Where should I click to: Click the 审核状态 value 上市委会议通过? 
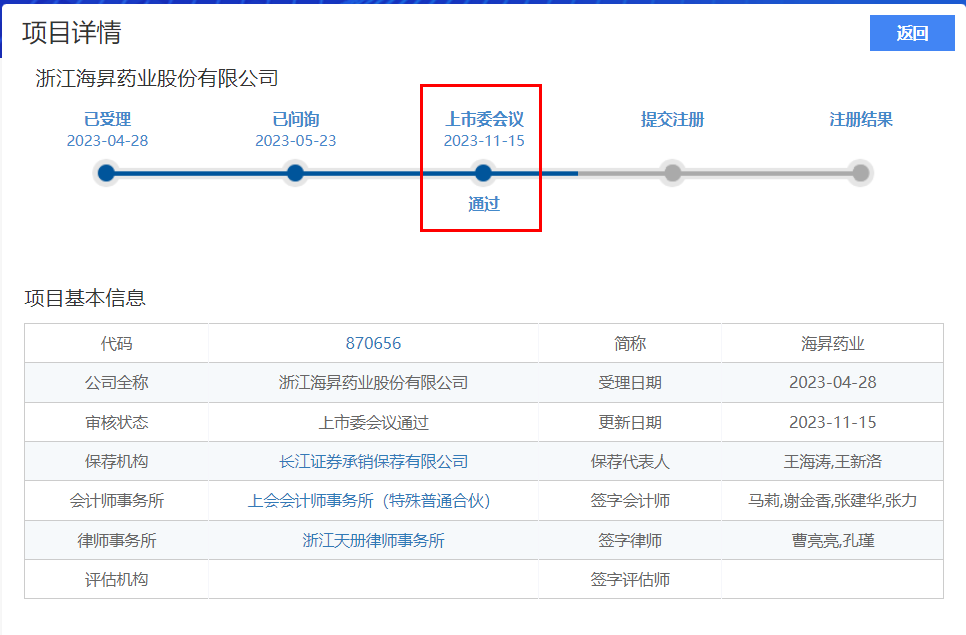[x=373, y=422]
